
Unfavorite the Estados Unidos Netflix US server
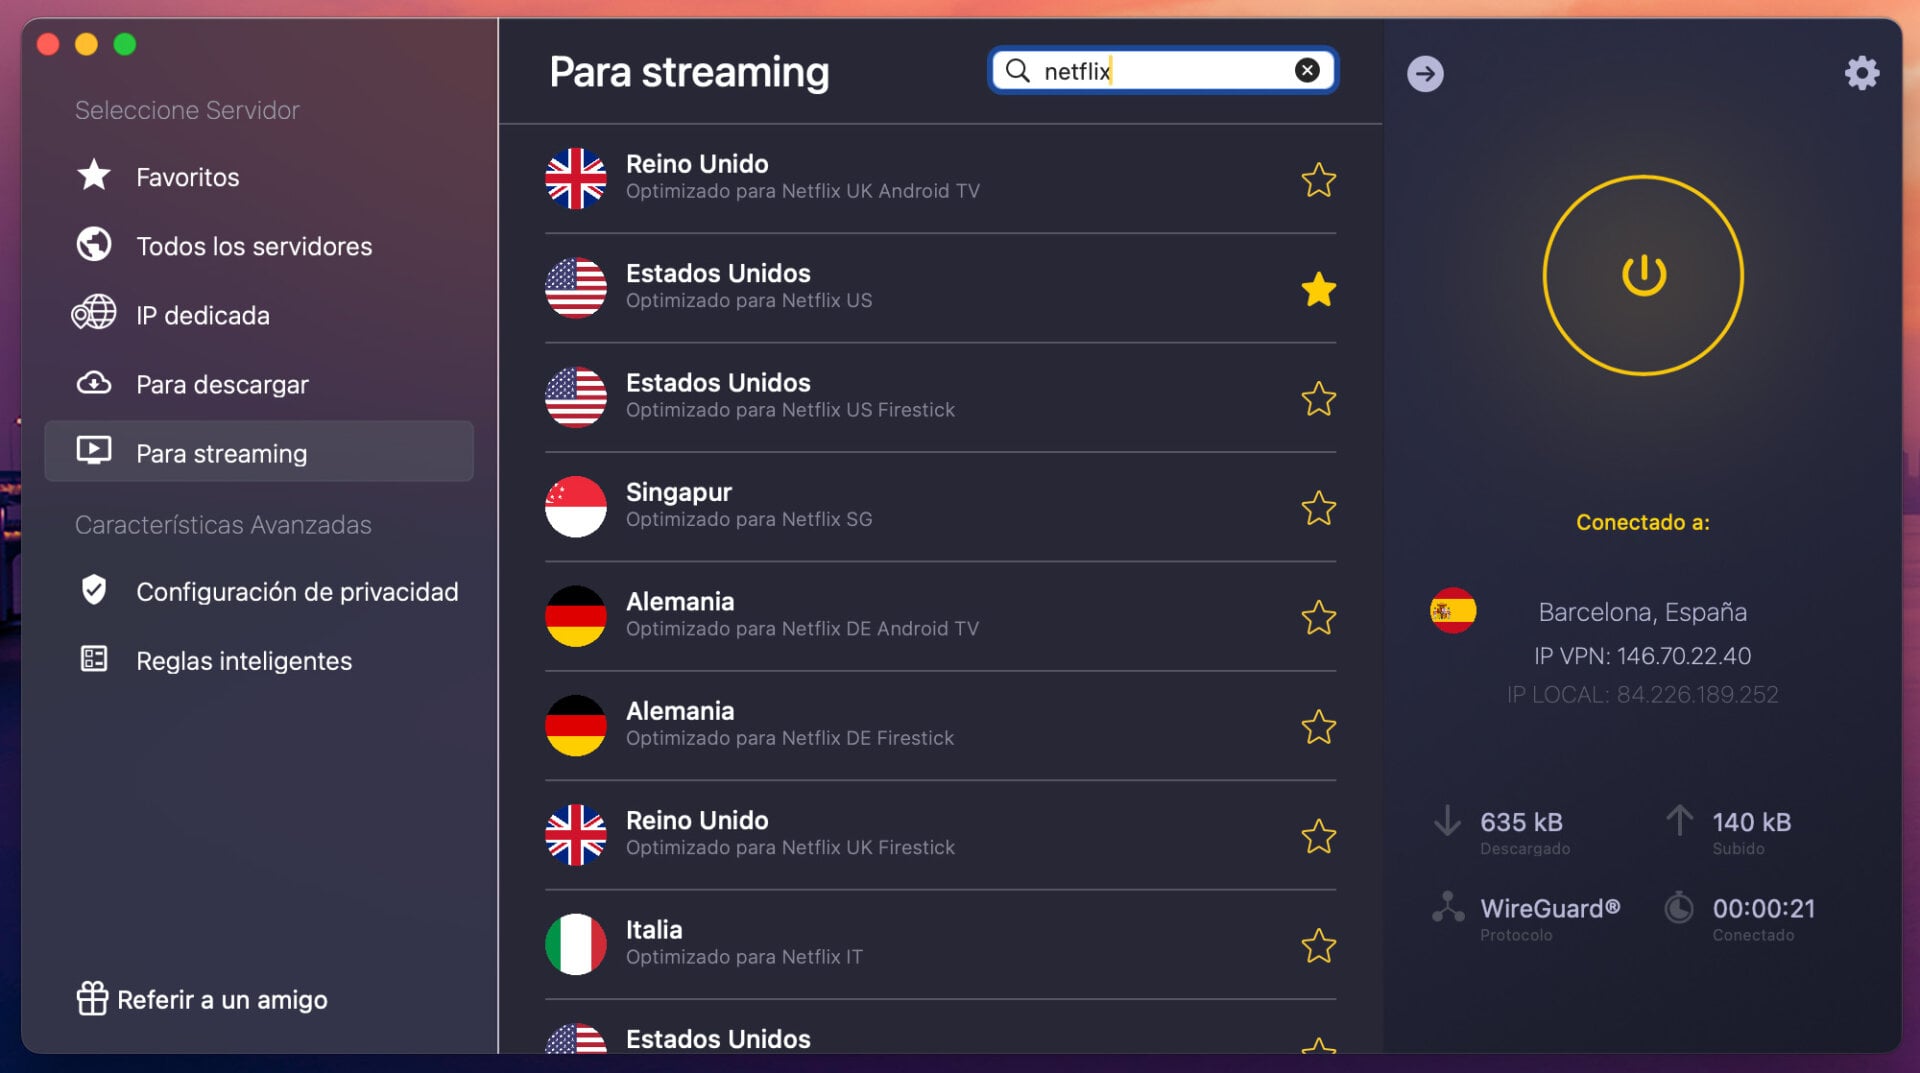point(1319,290)
